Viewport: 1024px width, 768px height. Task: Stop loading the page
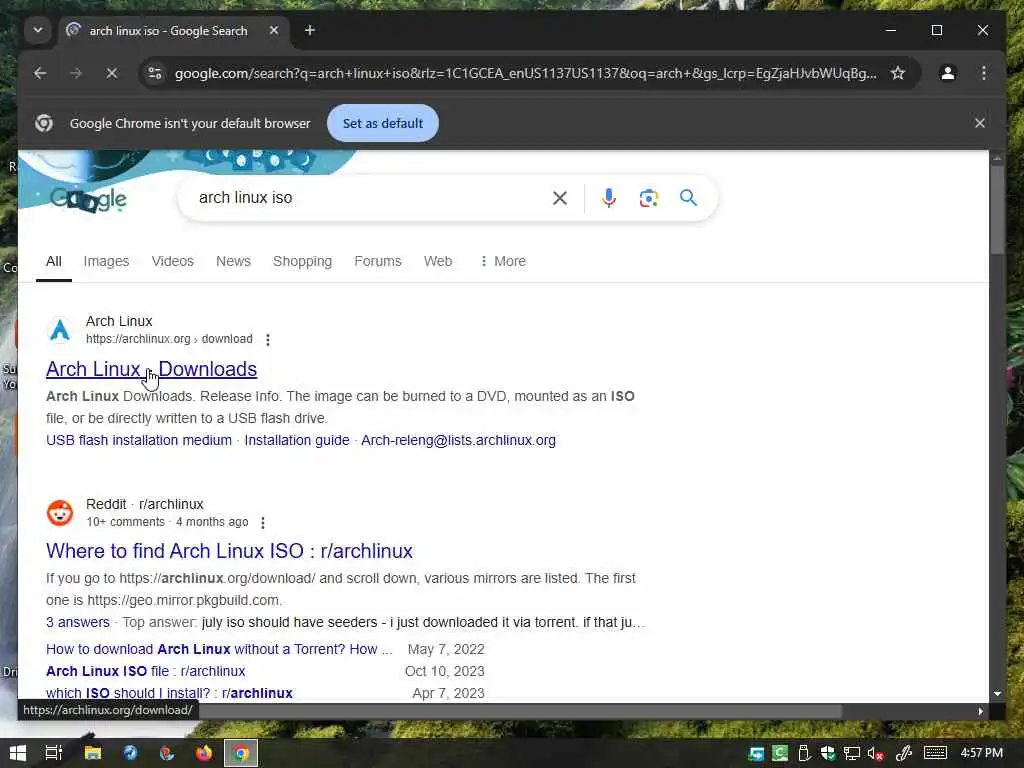tap(112, 73)
